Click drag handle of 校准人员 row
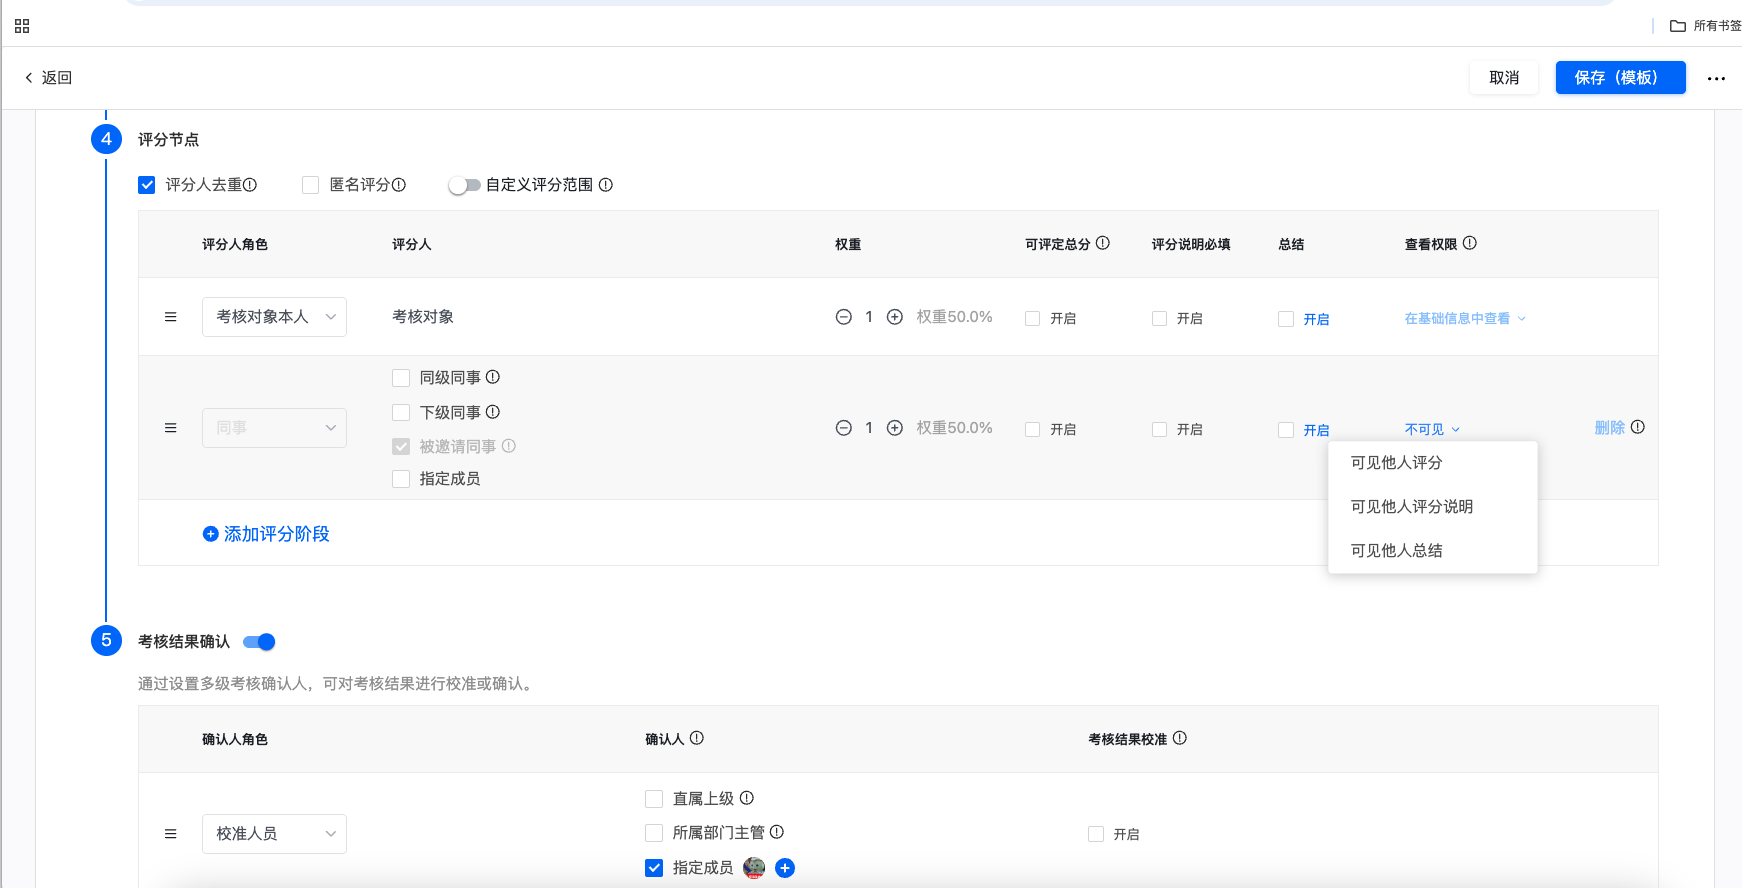1742x888 pixels. tap(170, 834)
